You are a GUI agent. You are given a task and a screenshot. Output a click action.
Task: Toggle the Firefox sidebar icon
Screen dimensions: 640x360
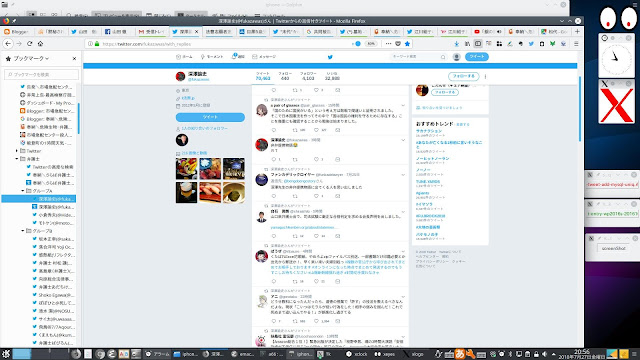point(478,44)
